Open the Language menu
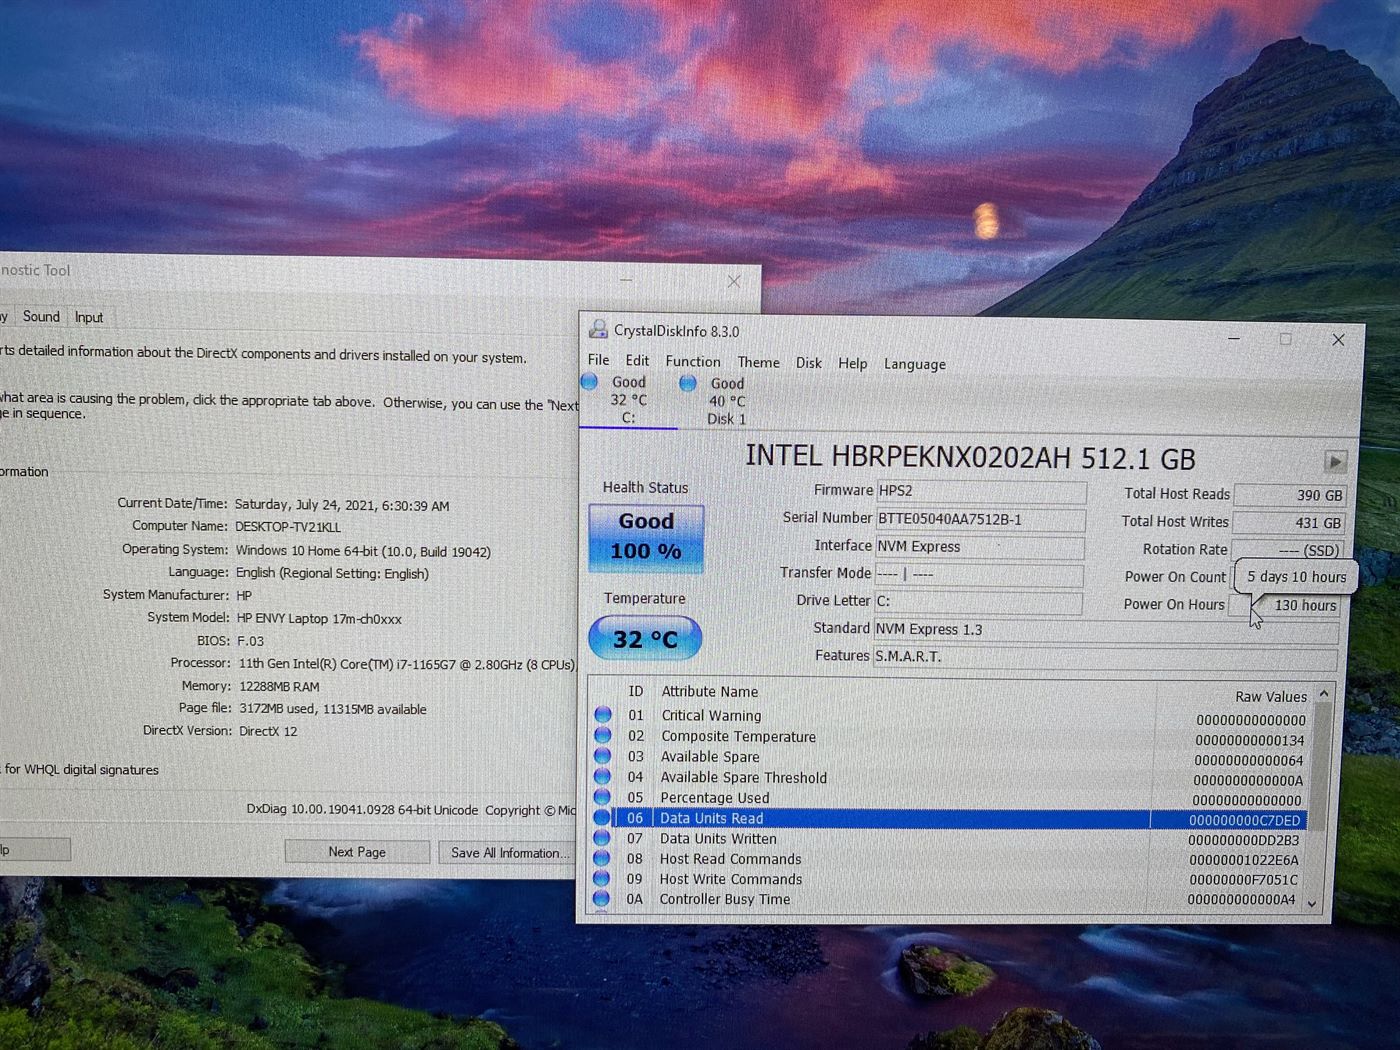This screenshot has width=1400, height=1050. point(914,364)
